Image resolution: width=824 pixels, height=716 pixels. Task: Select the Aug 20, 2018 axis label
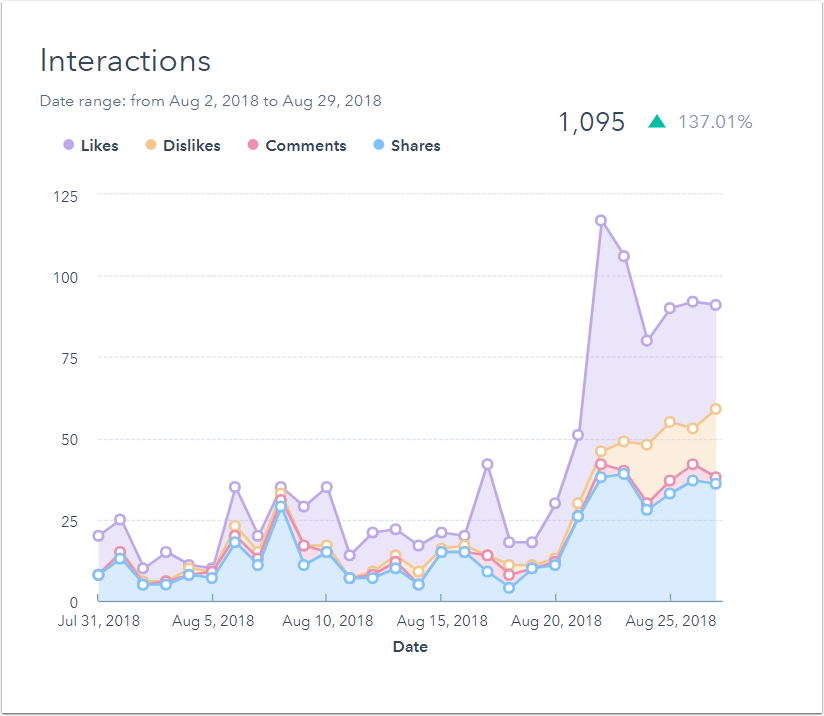[x=557, y=621]
